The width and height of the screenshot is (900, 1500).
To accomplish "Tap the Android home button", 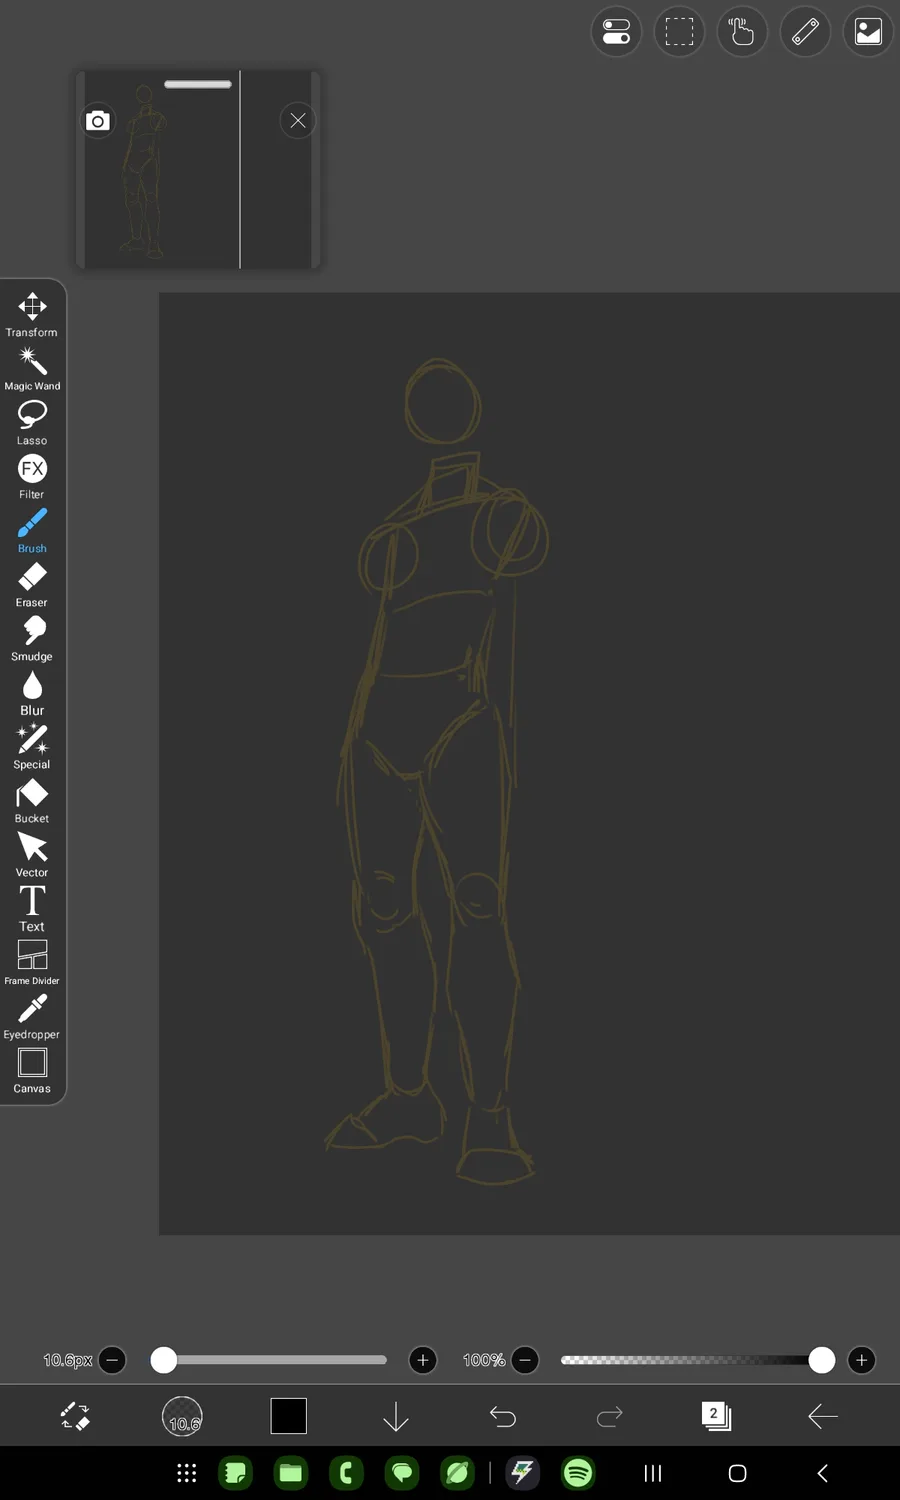I will click(x=738, y=1473).
